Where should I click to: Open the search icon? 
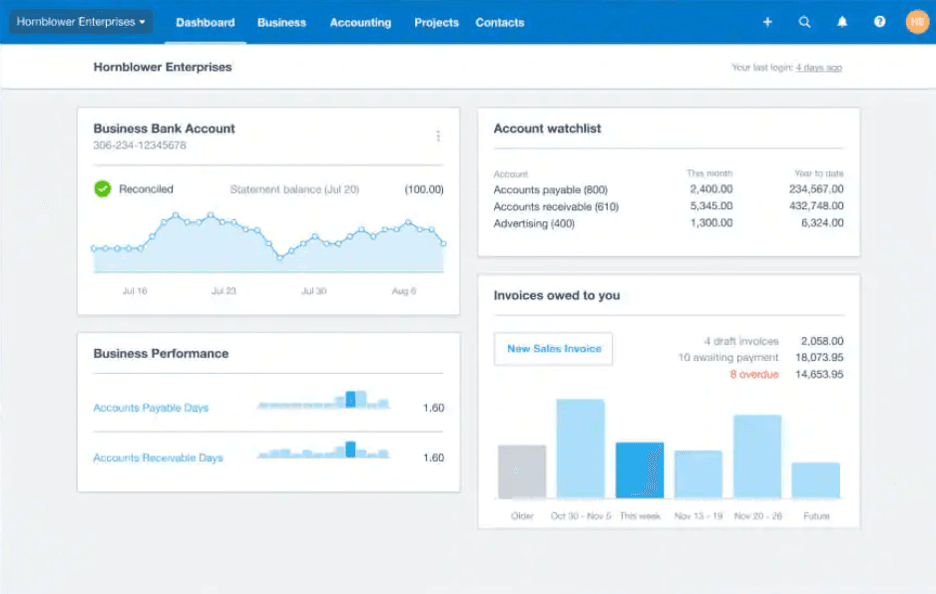point(805,21)
